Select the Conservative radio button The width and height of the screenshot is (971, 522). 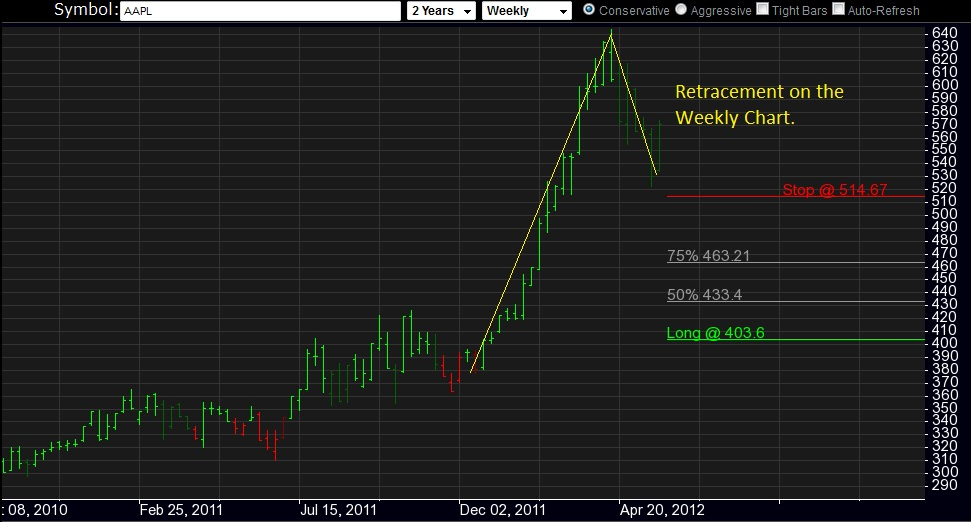(589, 9)
